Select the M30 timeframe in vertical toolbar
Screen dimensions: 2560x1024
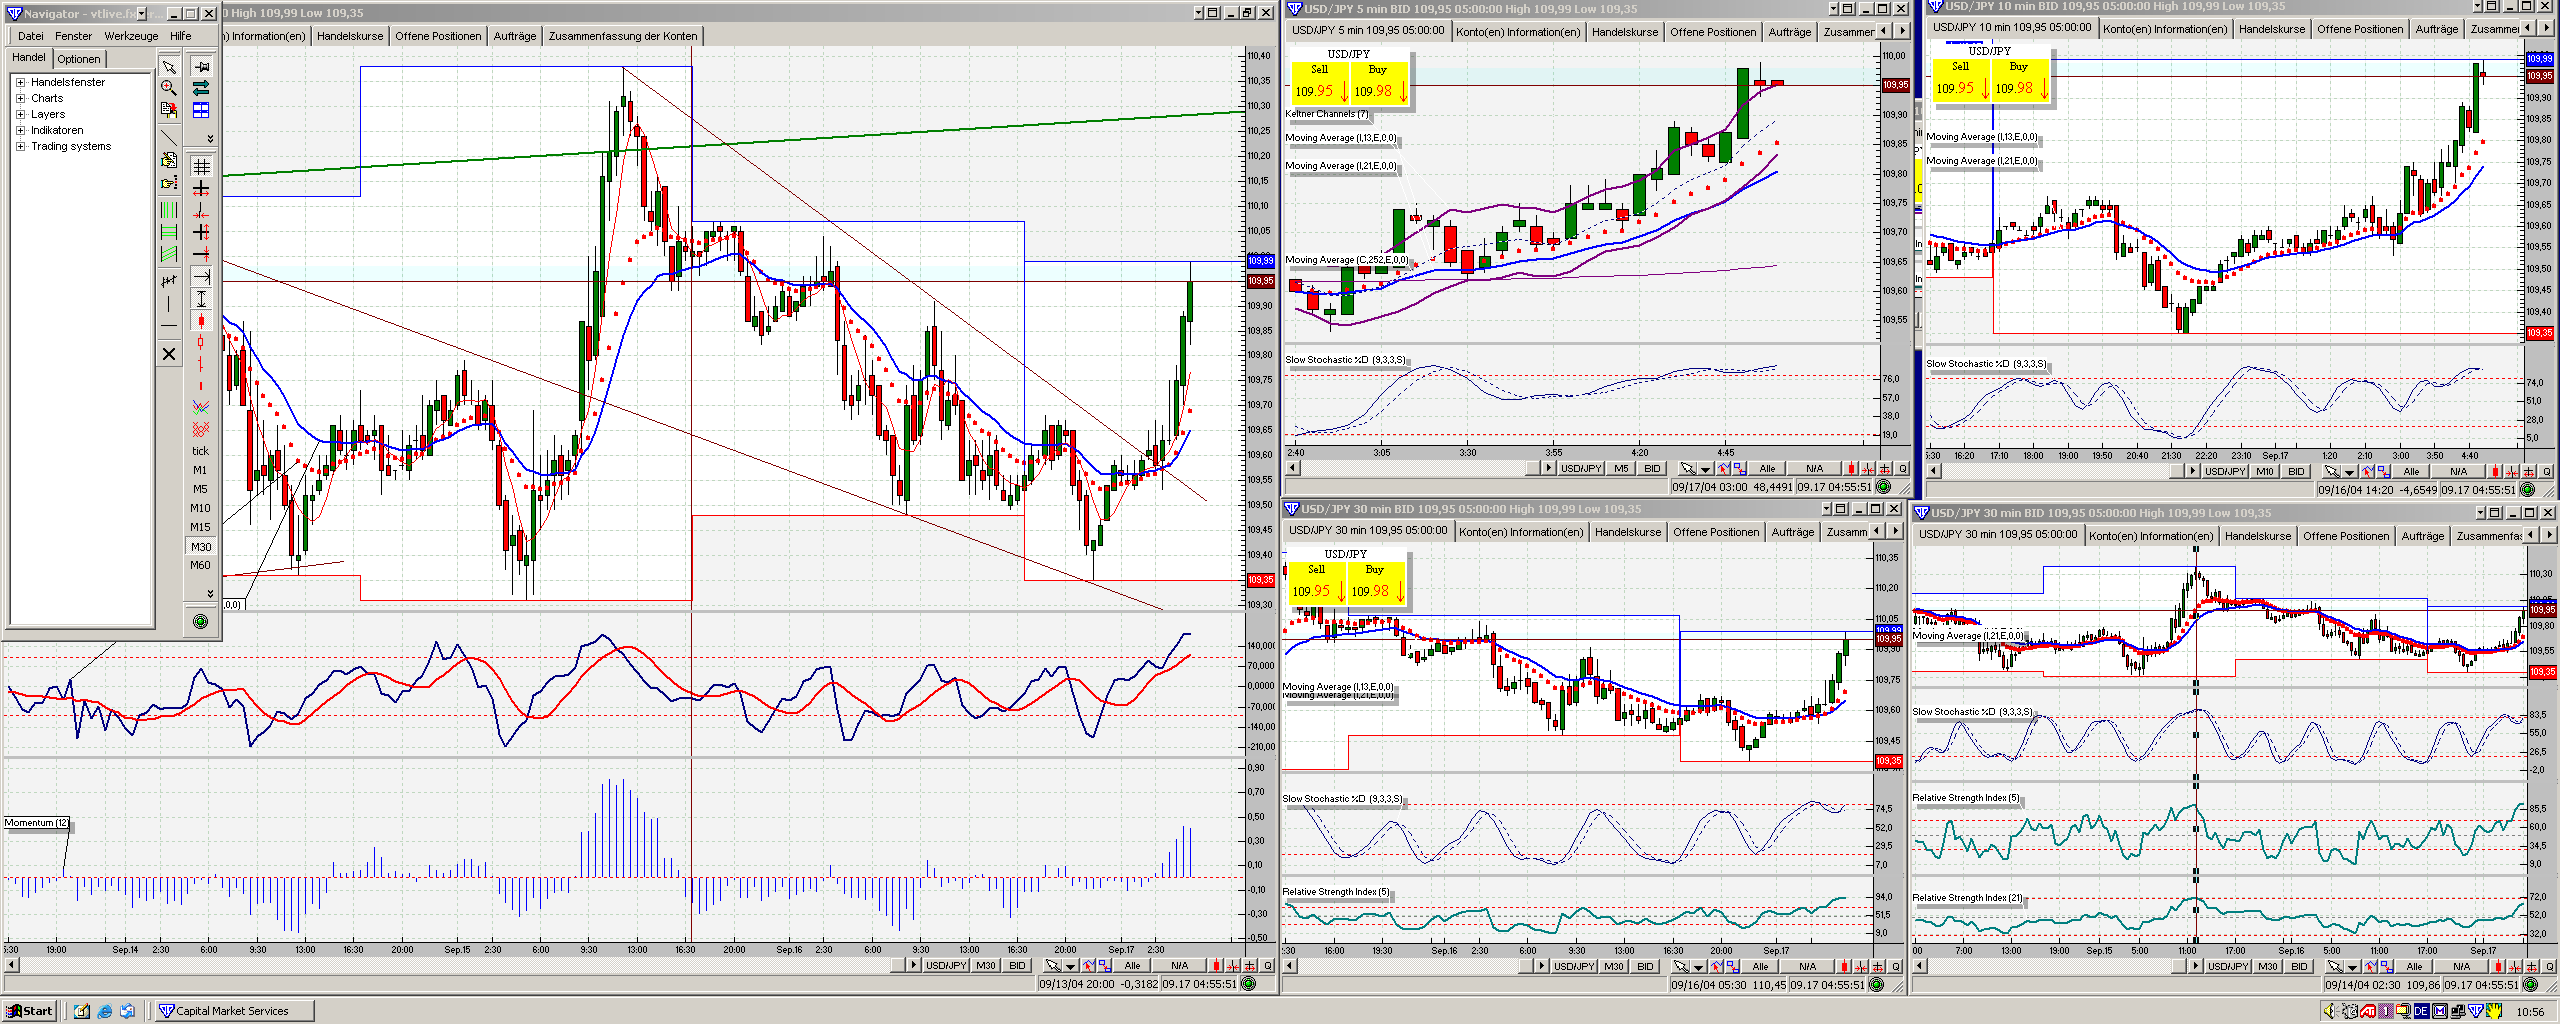coord(201,547)
